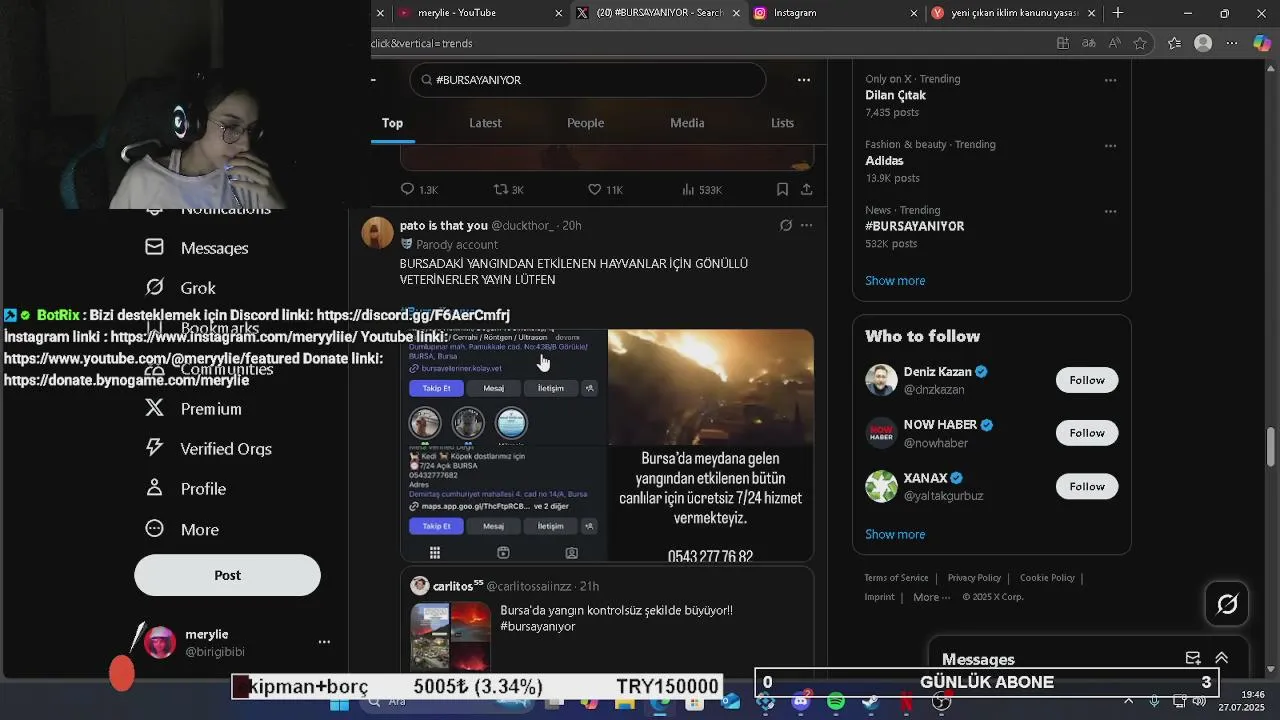Close the meryile - YouTube tab

(558, 13)
